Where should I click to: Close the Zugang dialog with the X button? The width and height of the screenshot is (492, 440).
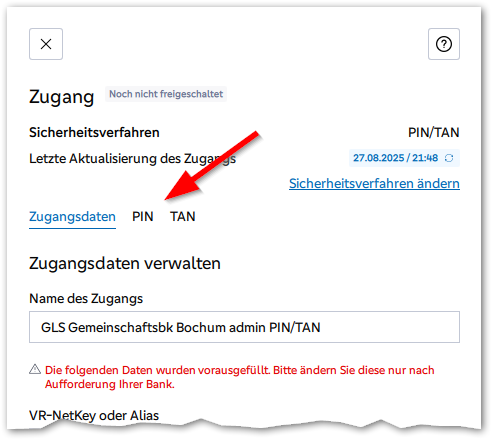click(x=46, y=44)
